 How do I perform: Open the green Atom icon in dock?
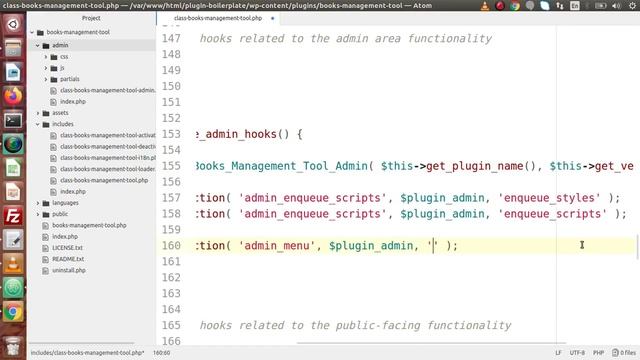point(13,288)
